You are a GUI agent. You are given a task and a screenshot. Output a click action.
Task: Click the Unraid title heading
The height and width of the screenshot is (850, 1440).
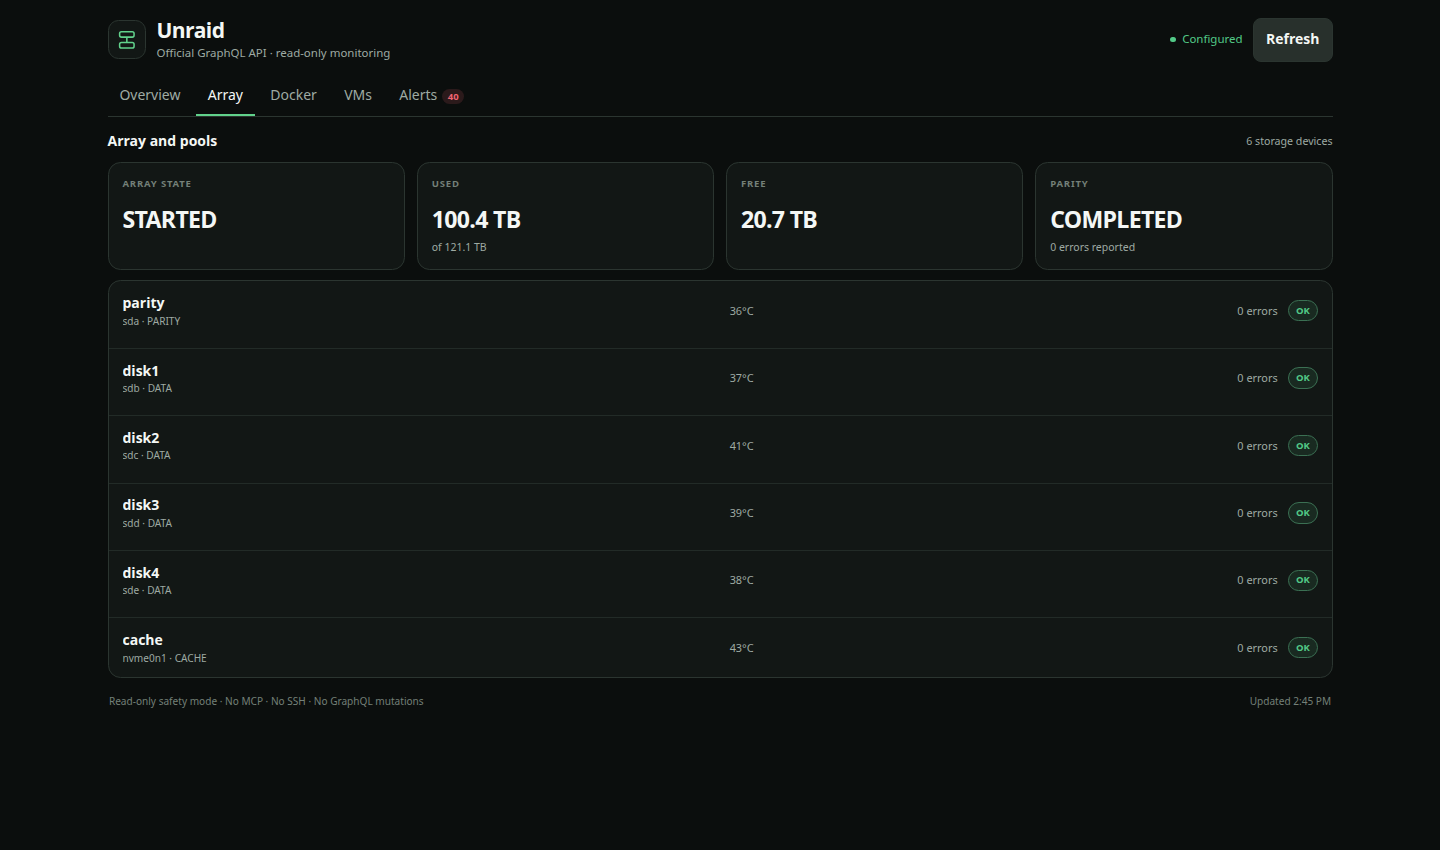pyautogui.click(x=190, y=31)
